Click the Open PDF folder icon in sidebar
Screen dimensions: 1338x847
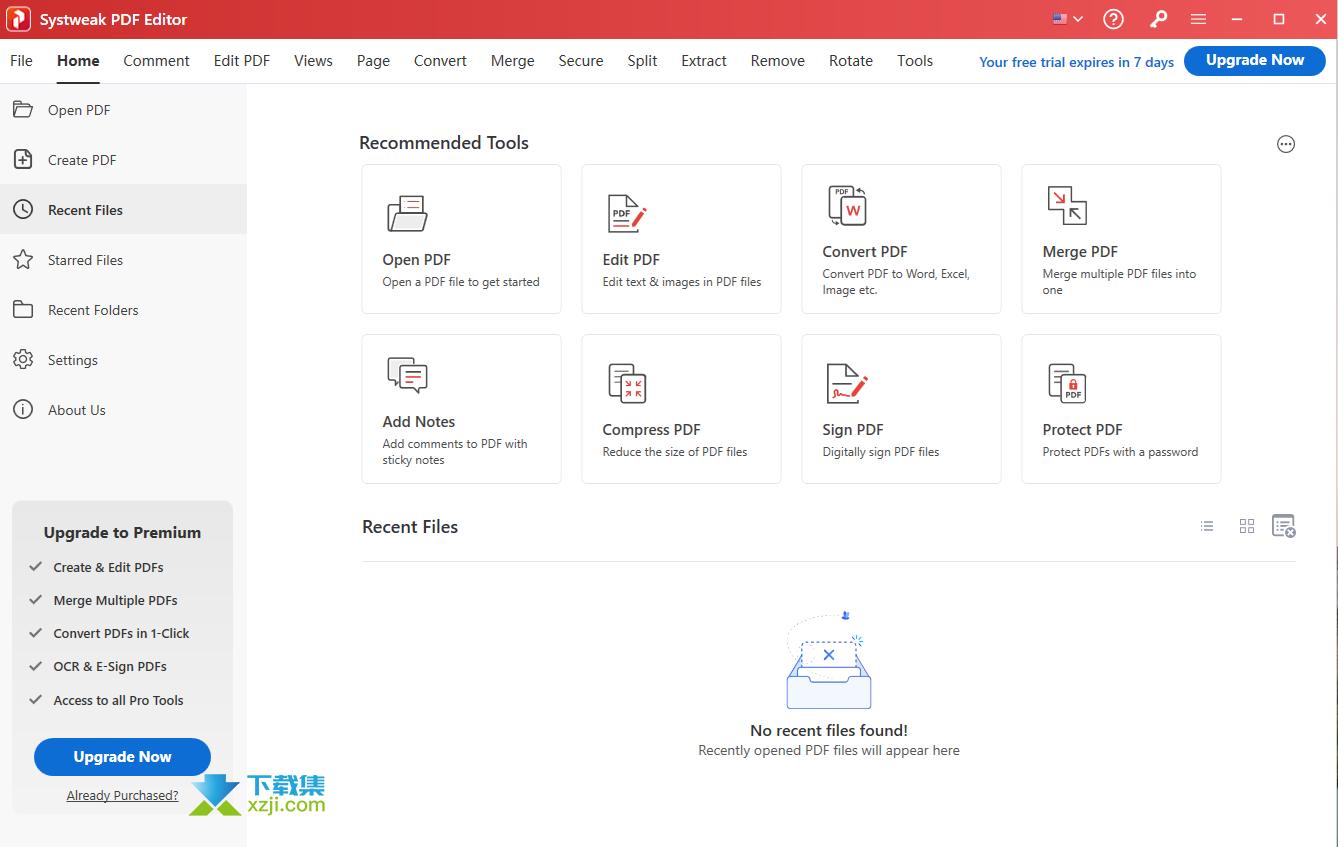(x=23, y=109)
